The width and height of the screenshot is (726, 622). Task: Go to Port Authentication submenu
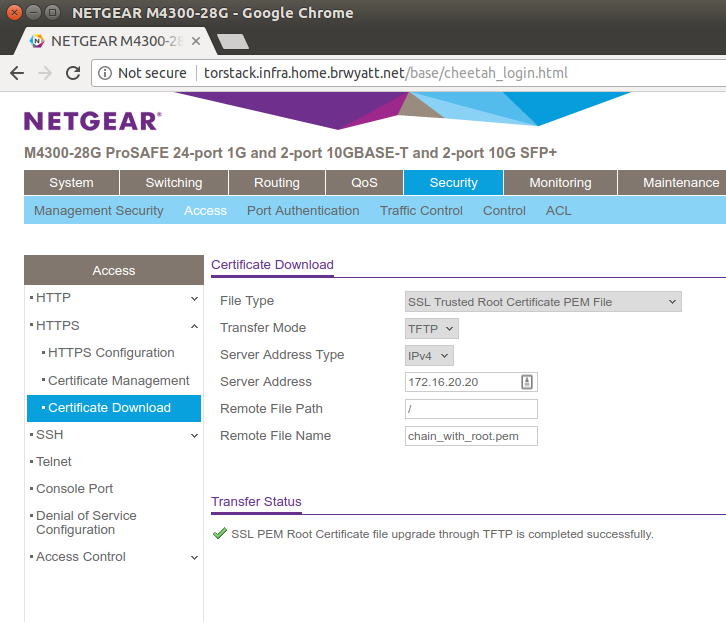pos(303,211)
